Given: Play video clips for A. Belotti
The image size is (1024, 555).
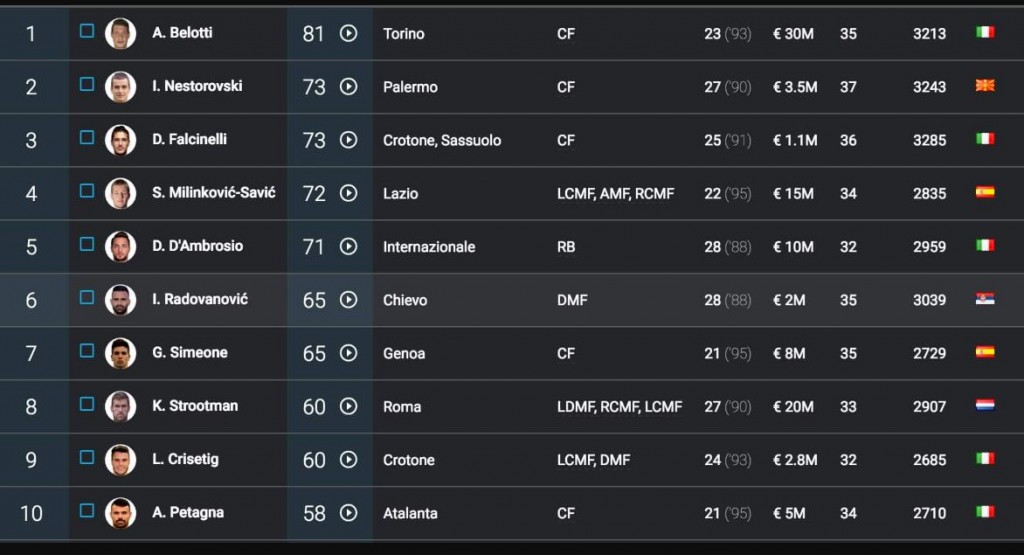Looking at the screenshot, I should coord(348,33).
